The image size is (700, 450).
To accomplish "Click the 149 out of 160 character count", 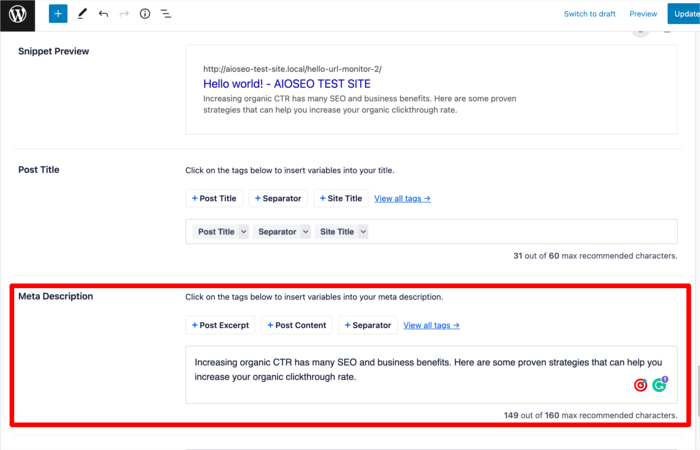I will click(591, 415).
